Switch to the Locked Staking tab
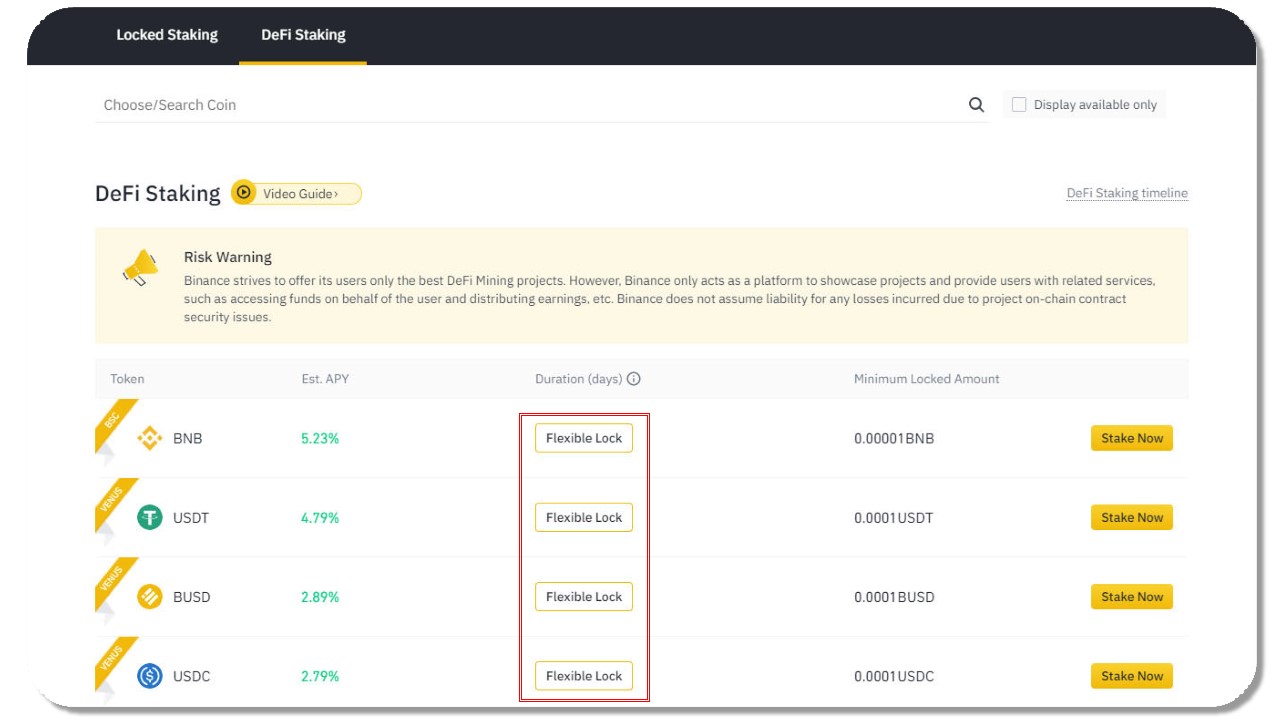The image size is (1280, 720). 167,35
